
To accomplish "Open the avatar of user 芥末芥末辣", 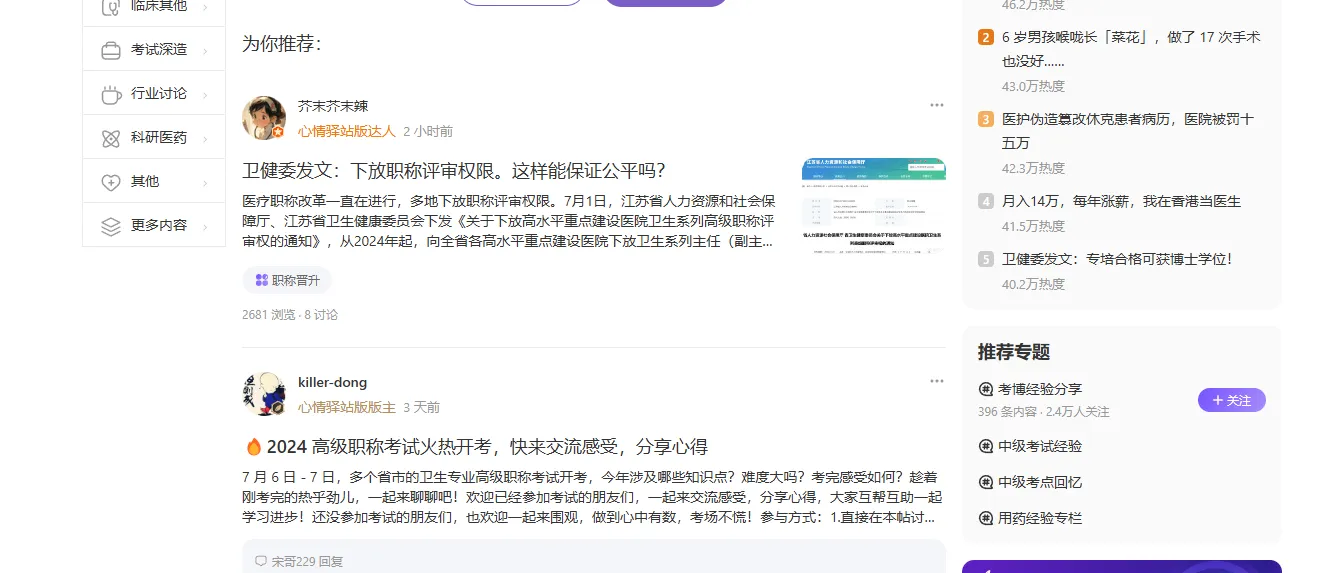I will 264,118.
